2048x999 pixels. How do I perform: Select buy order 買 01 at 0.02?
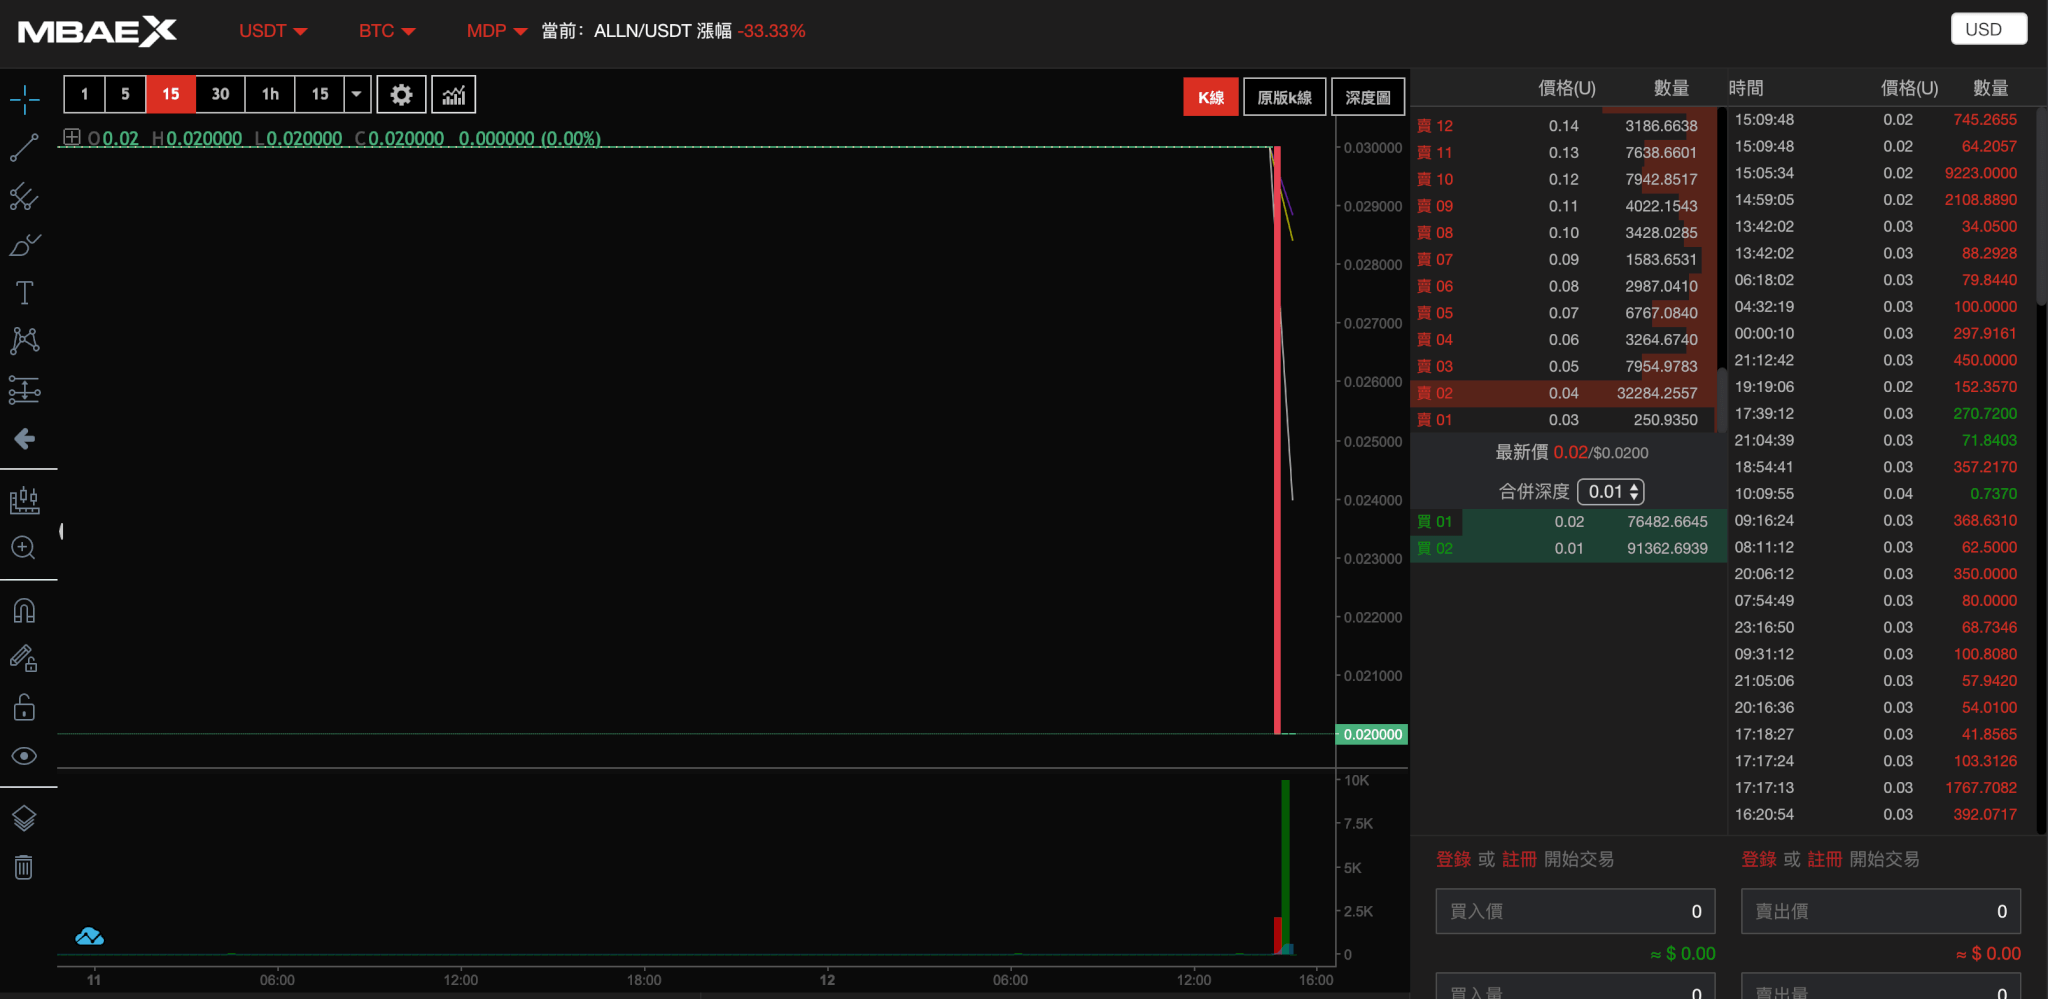[1568, 521]
